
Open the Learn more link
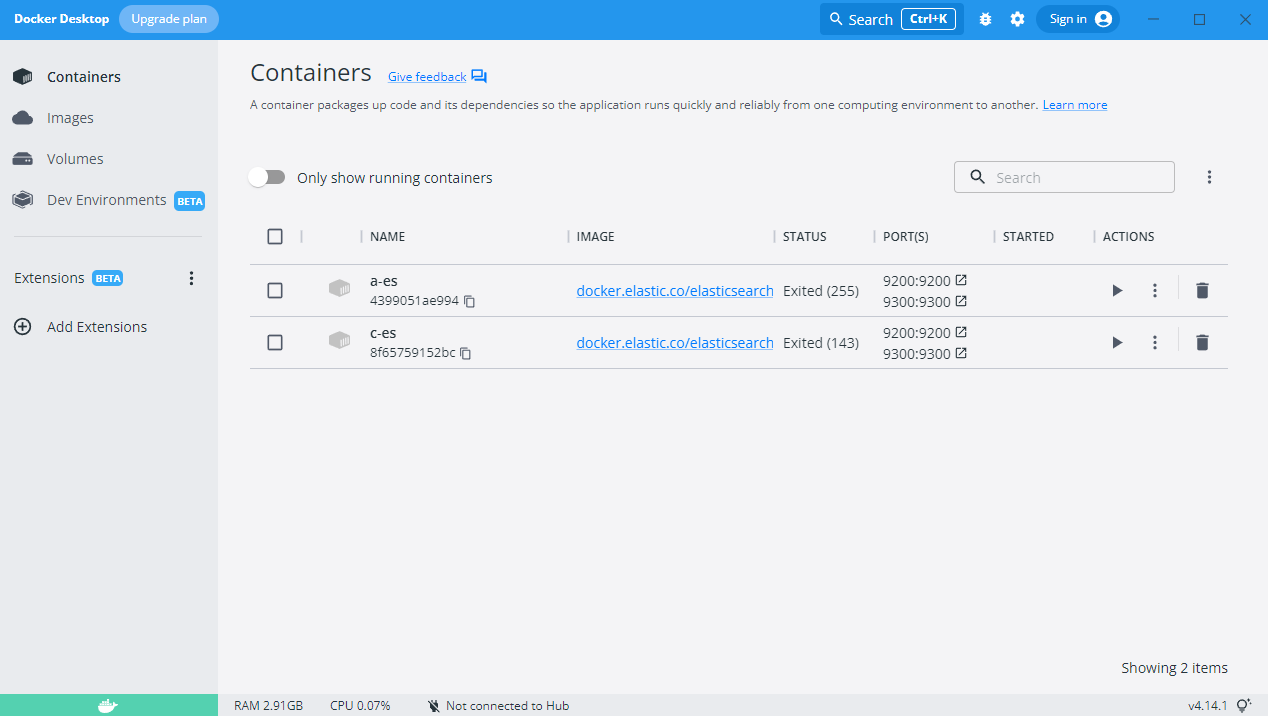pos(1075,105)
